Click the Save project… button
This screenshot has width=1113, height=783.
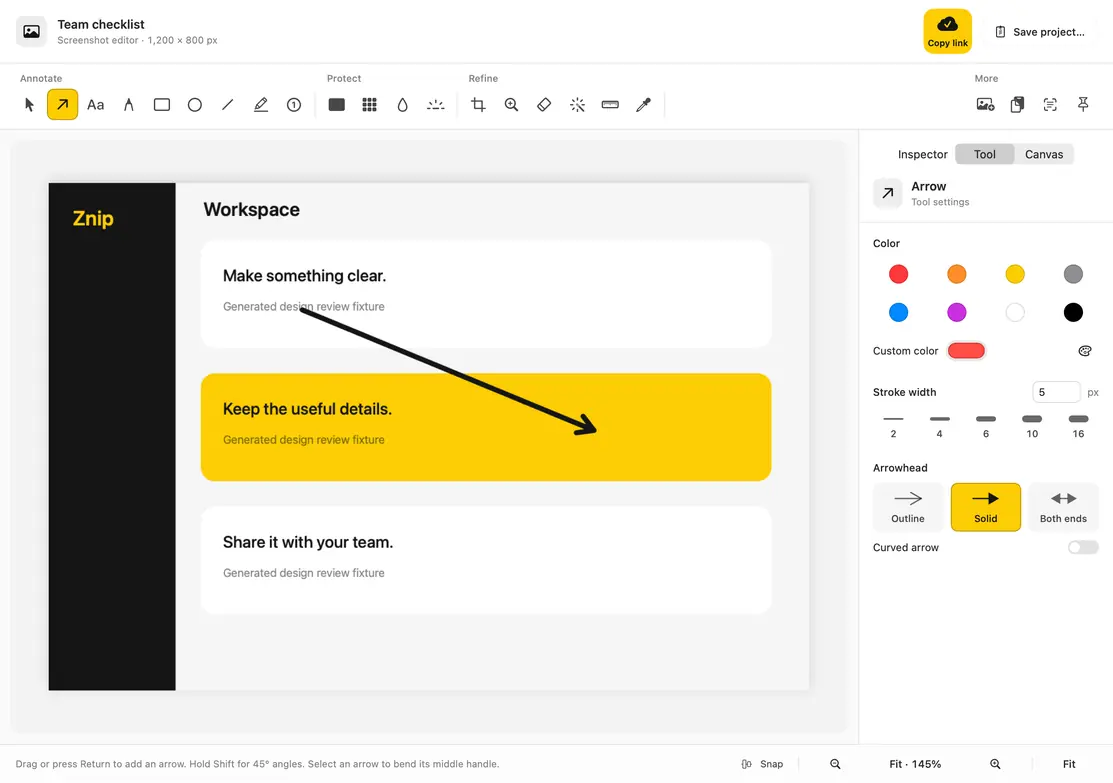1040,32
